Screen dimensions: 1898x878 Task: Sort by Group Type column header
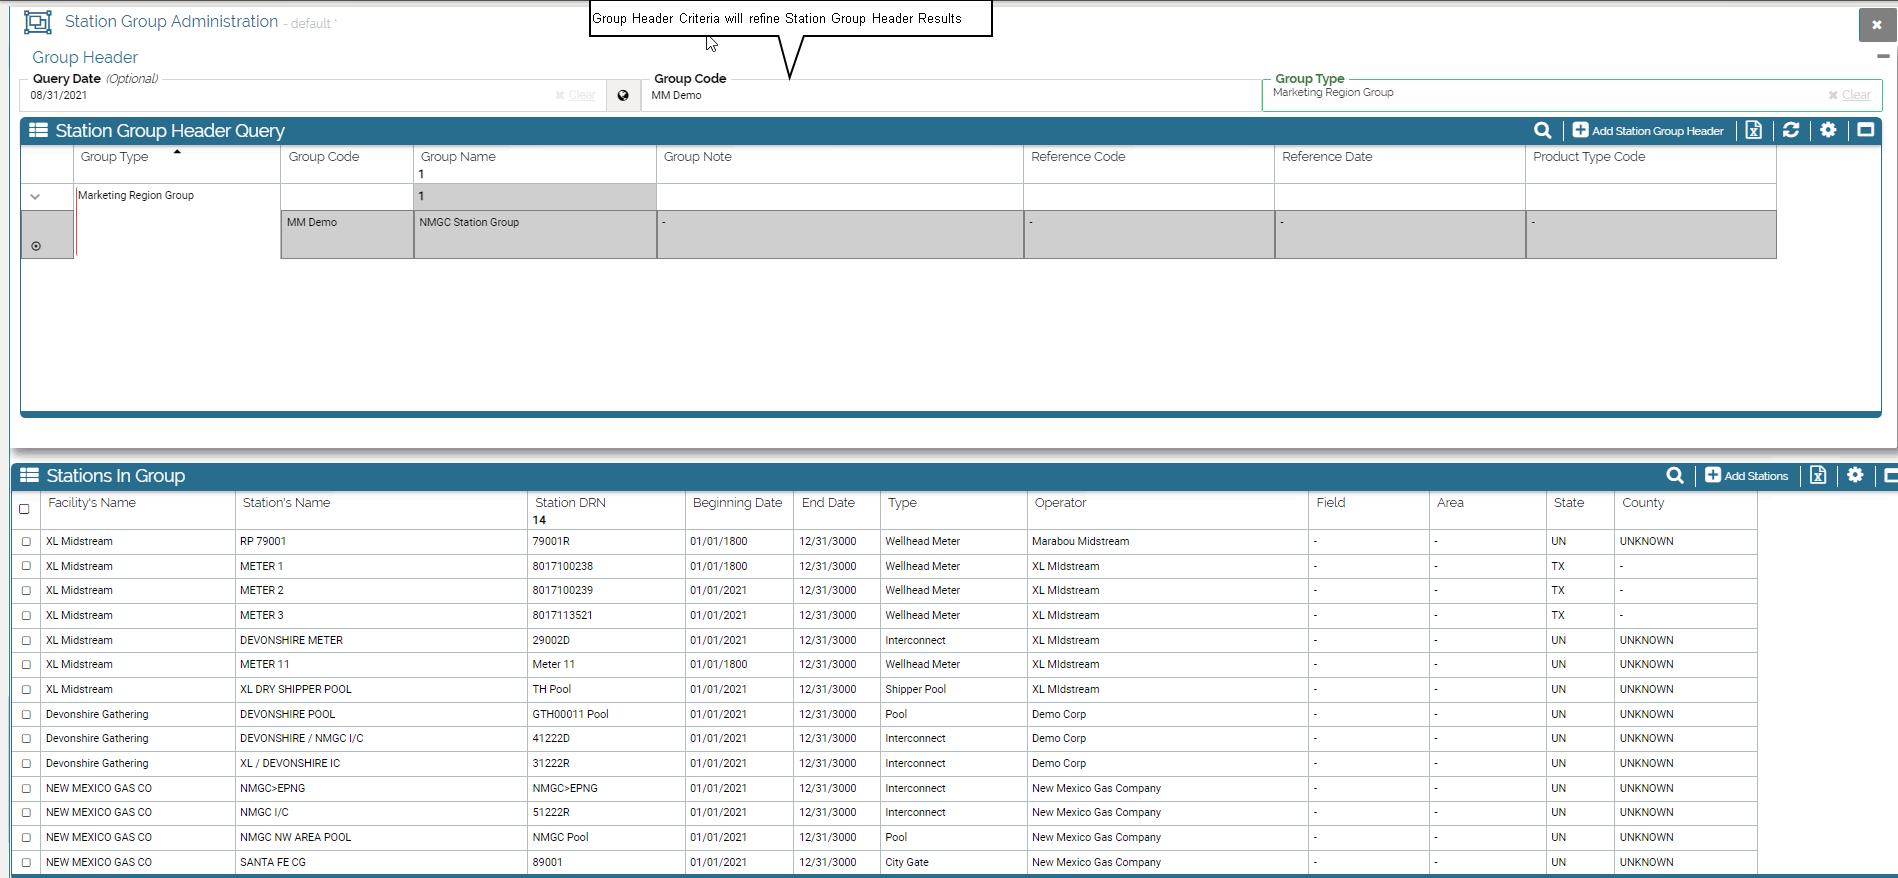[x=114, y=157]
